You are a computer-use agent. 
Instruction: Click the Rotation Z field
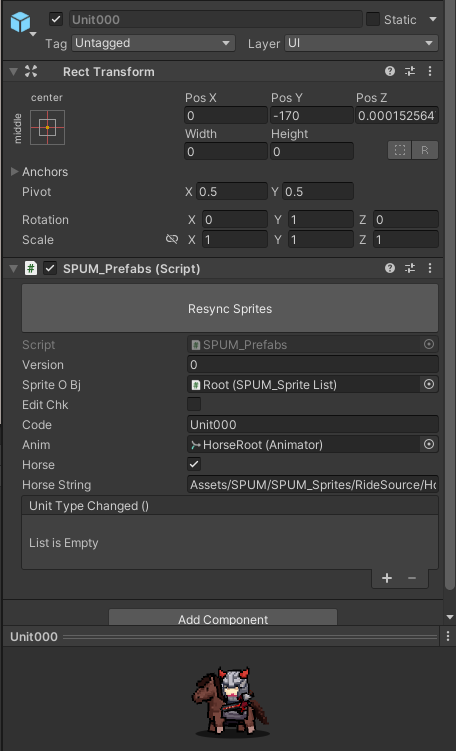[406, 220]
